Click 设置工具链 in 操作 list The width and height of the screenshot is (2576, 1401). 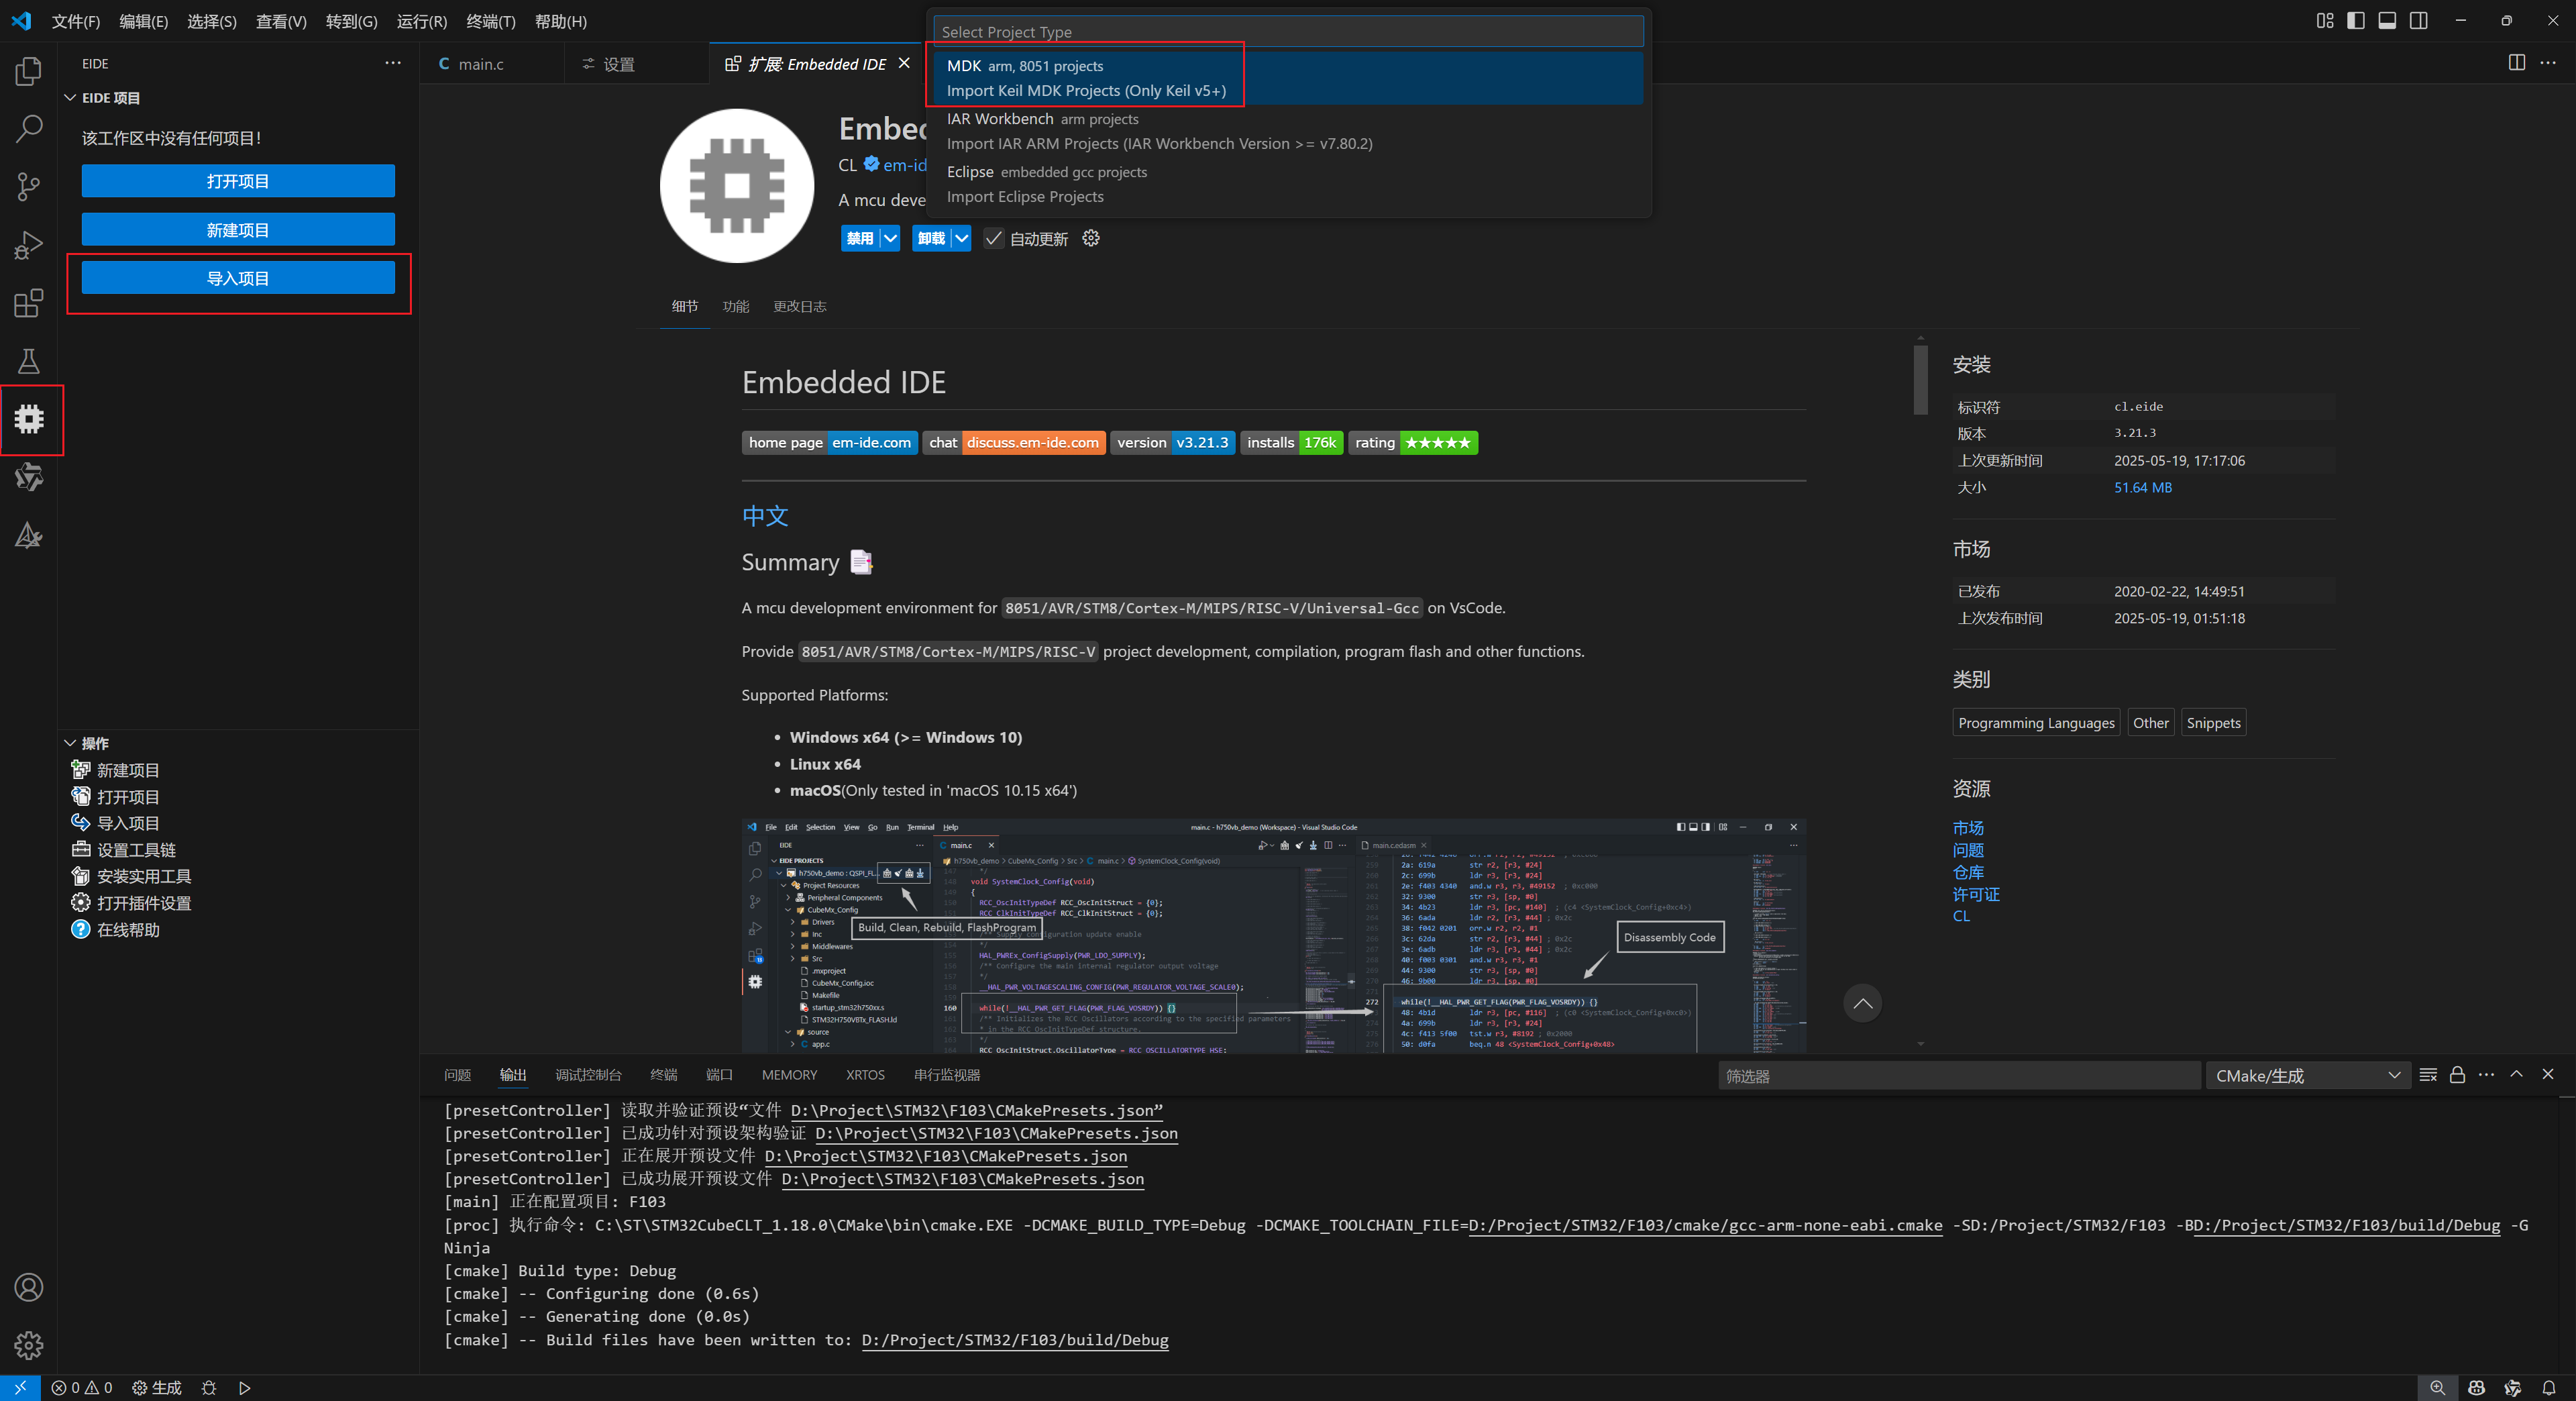[x=135, y=850]
